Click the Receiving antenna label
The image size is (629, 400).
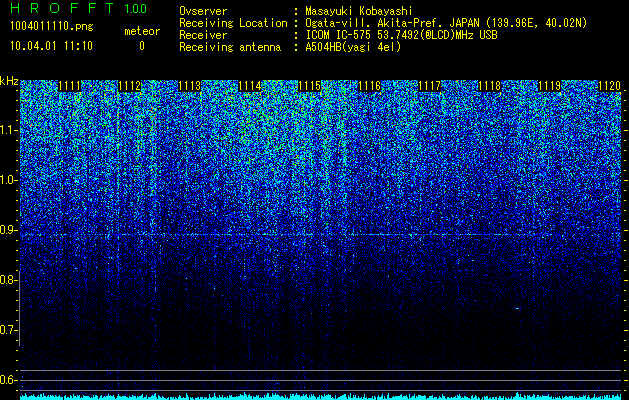[230, 47]
